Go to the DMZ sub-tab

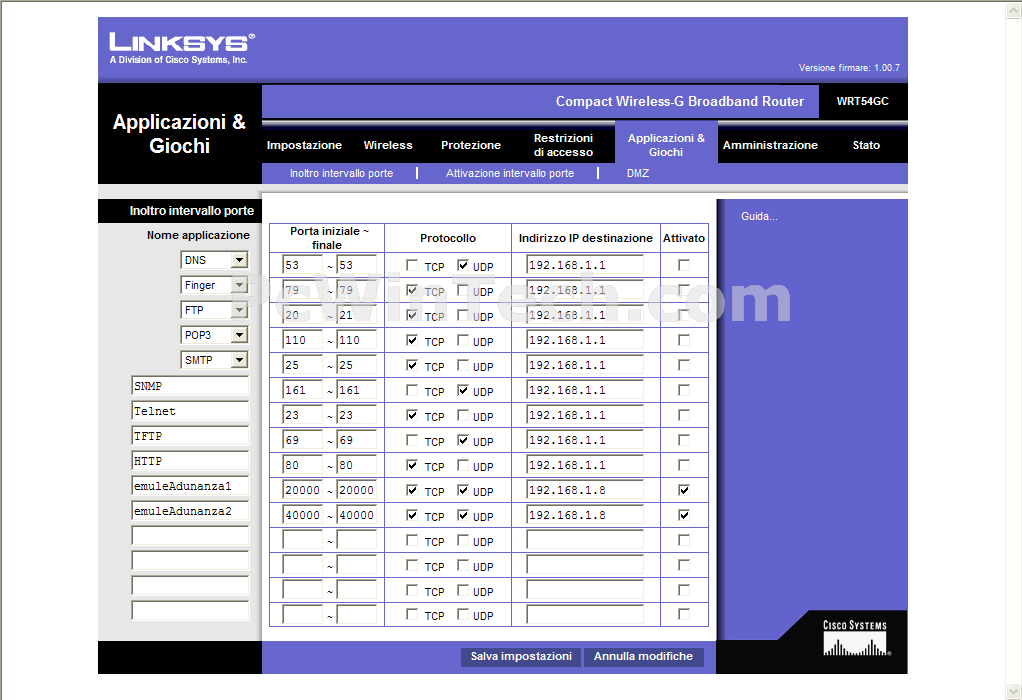(637, 173)
